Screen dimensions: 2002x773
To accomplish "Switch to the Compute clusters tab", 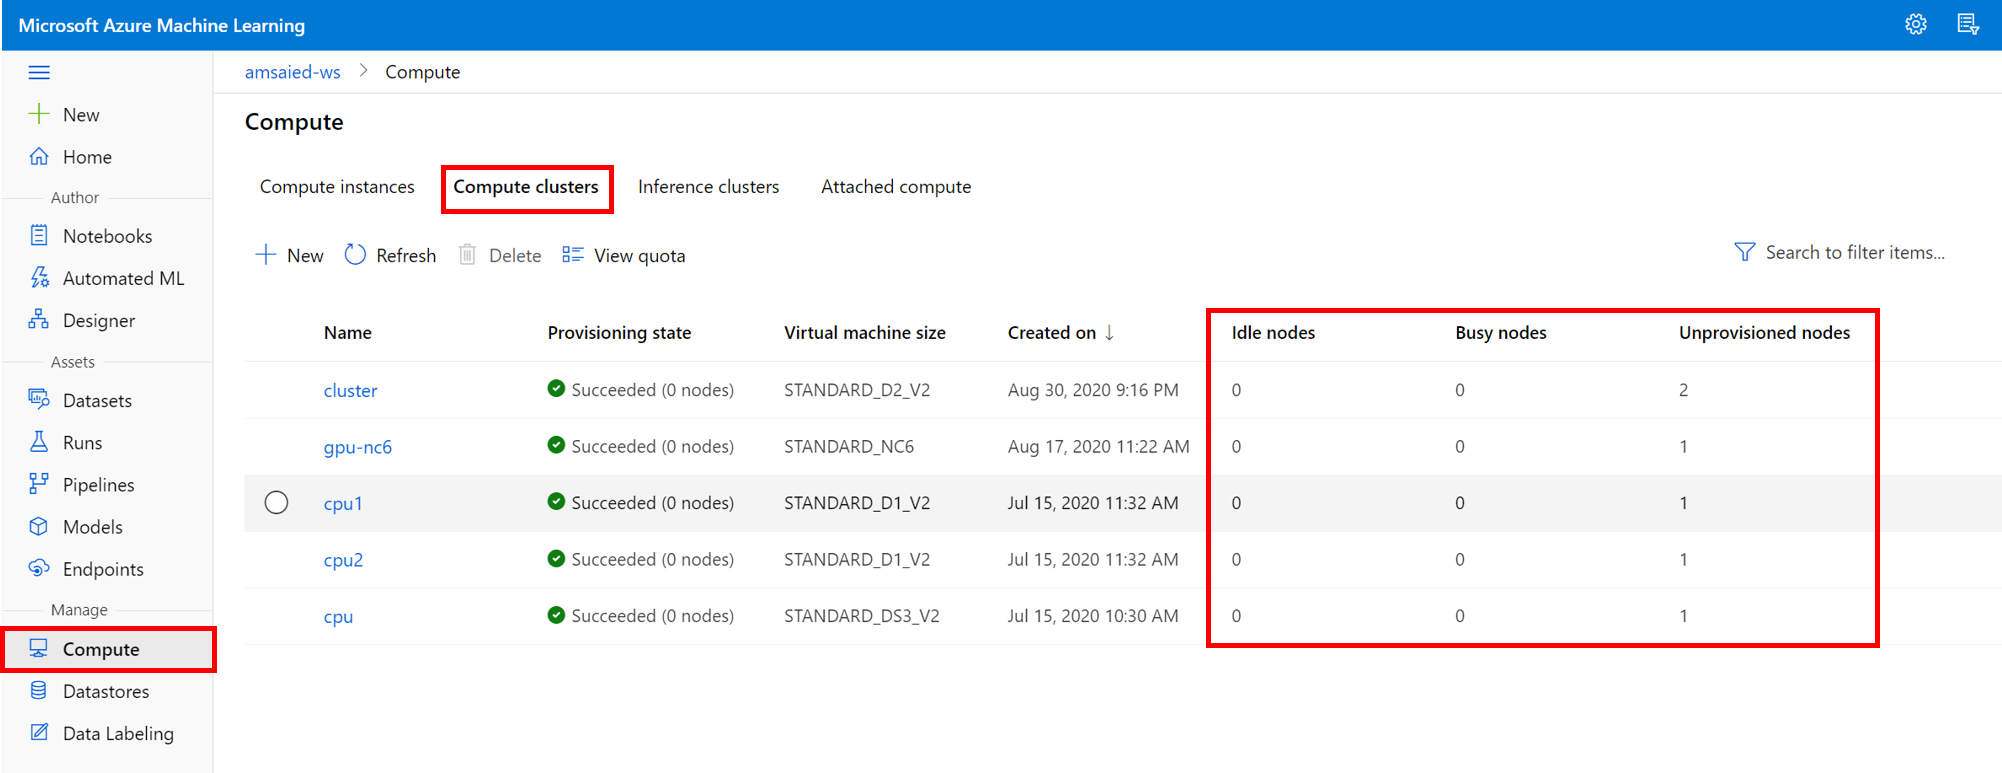I will 526,187.
